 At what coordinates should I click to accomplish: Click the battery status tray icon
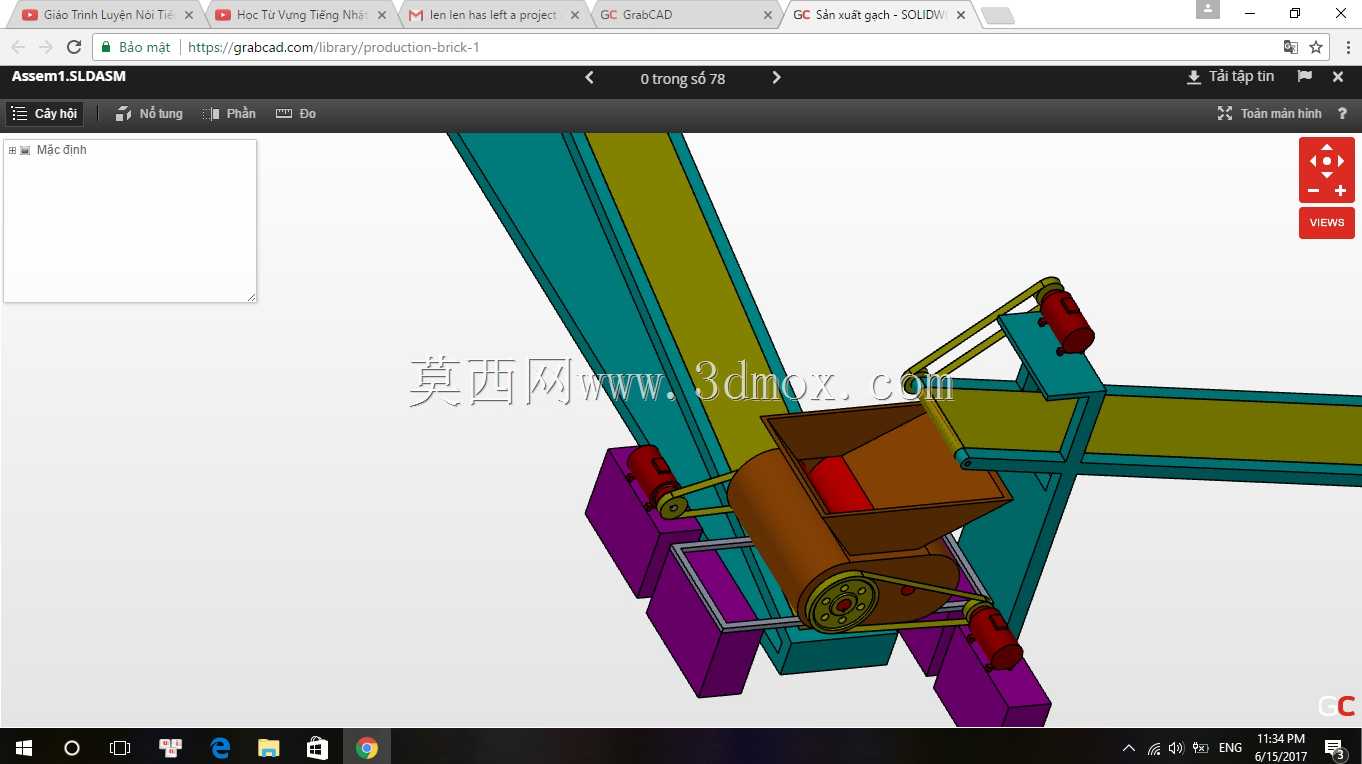coord(1200,748)
